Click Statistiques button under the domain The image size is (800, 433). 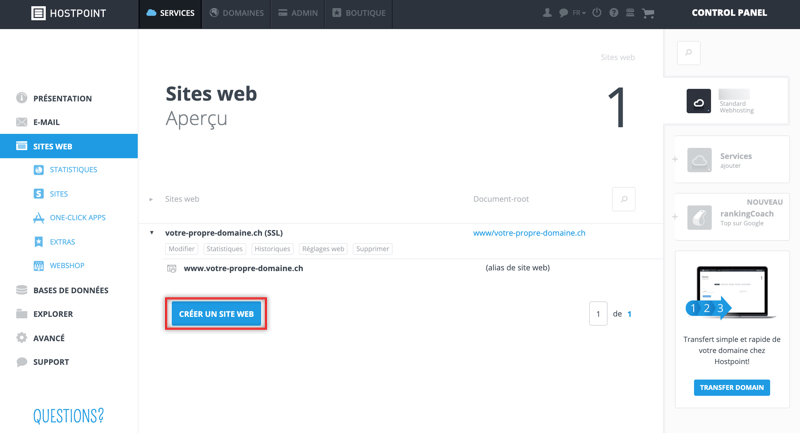224,249
